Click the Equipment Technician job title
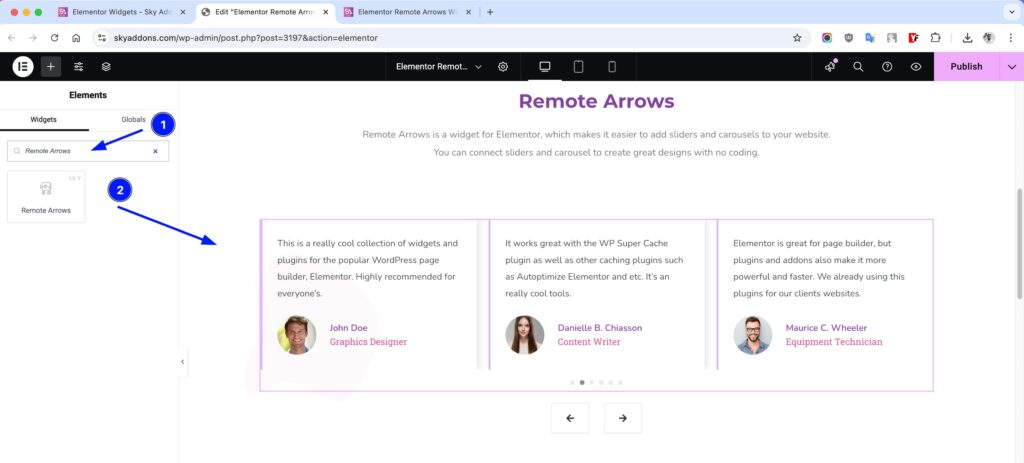Viewport: 1024px width, 463px height. [834, 342]
